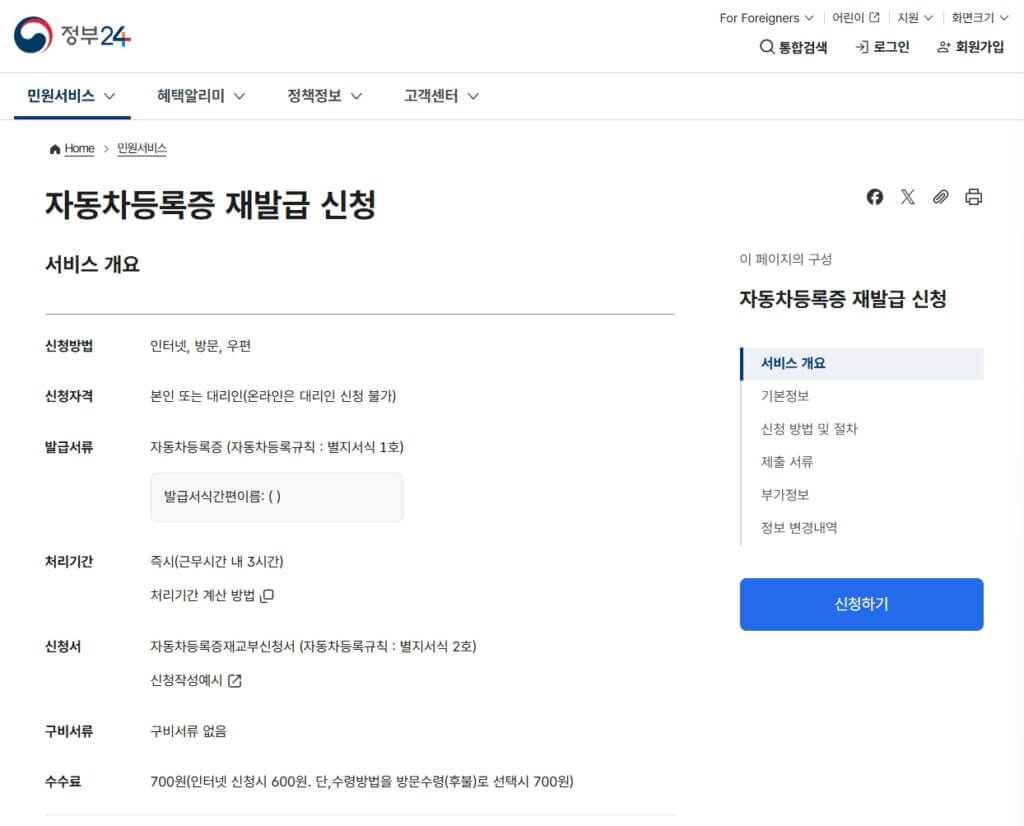Share the page on X
Screen dimensions: 1024x826
tap(907, 197)
